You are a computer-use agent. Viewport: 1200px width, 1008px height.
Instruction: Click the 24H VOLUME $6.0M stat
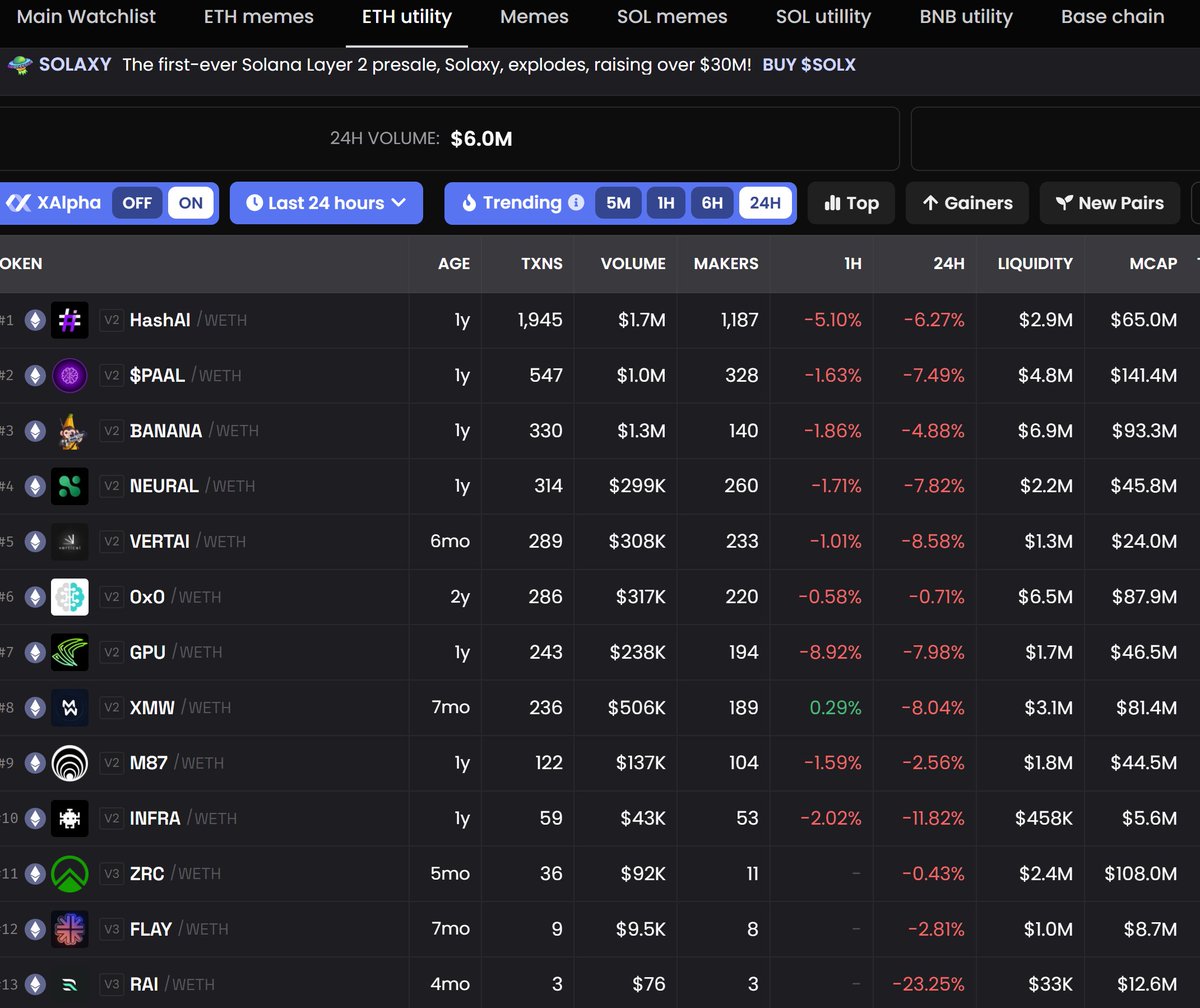pyautogui.click(x=421, y=139)
